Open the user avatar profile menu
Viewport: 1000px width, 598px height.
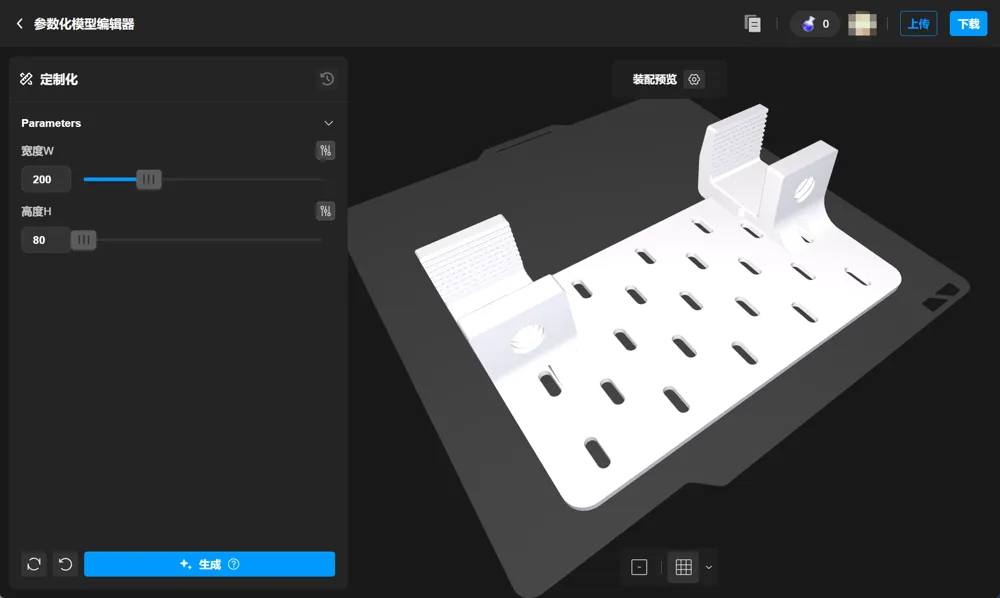tap(862, 24)
